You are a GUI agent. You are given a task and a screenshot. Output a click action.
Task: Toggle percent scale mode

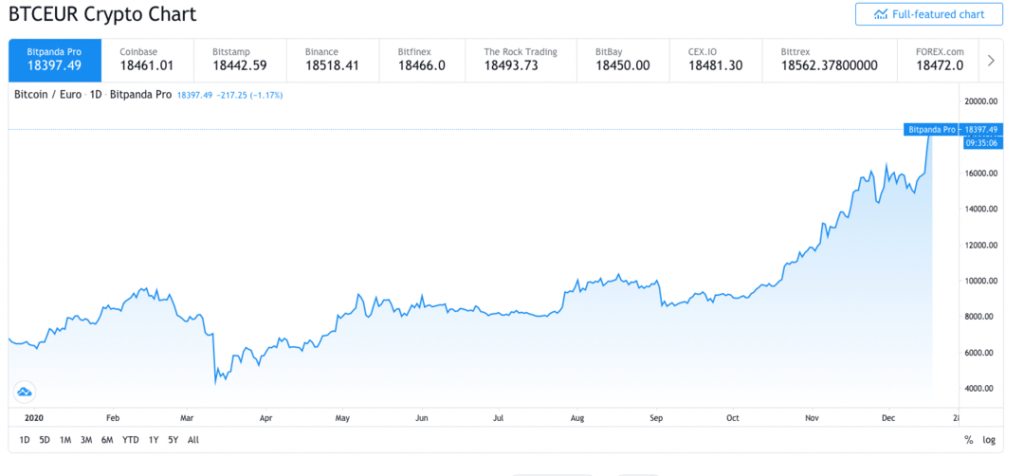[968, 440]
